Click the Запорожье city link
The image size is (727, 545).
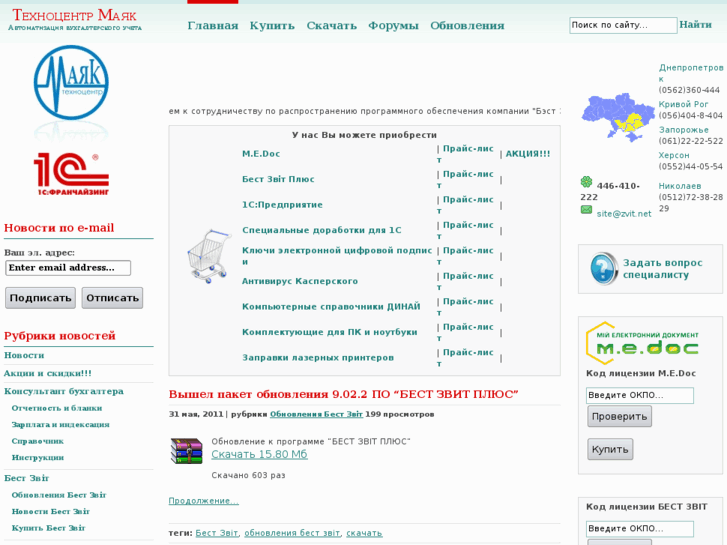[x=683, y=130]
